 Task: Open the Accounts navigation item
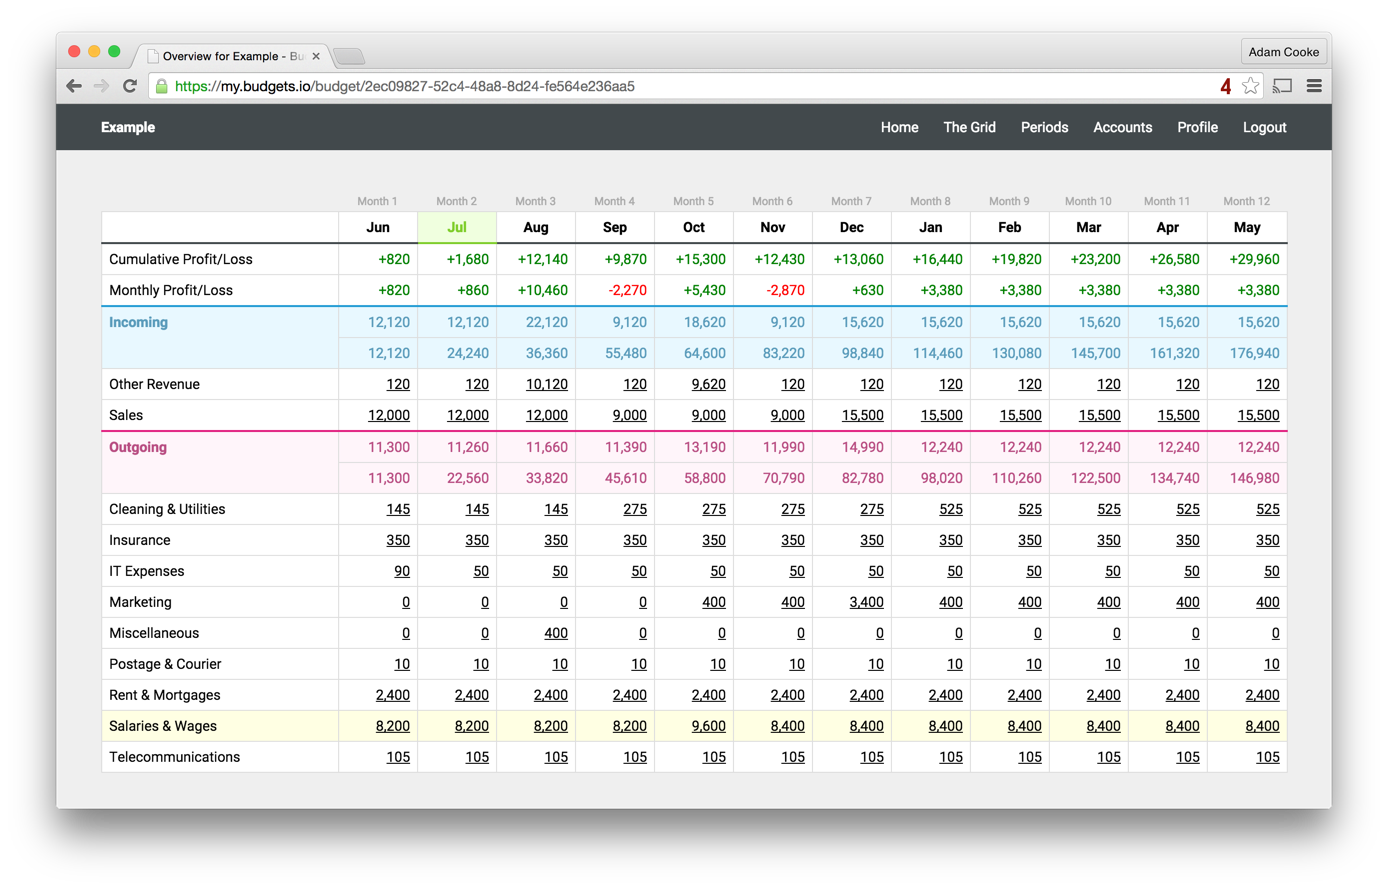click(1122, 127)
